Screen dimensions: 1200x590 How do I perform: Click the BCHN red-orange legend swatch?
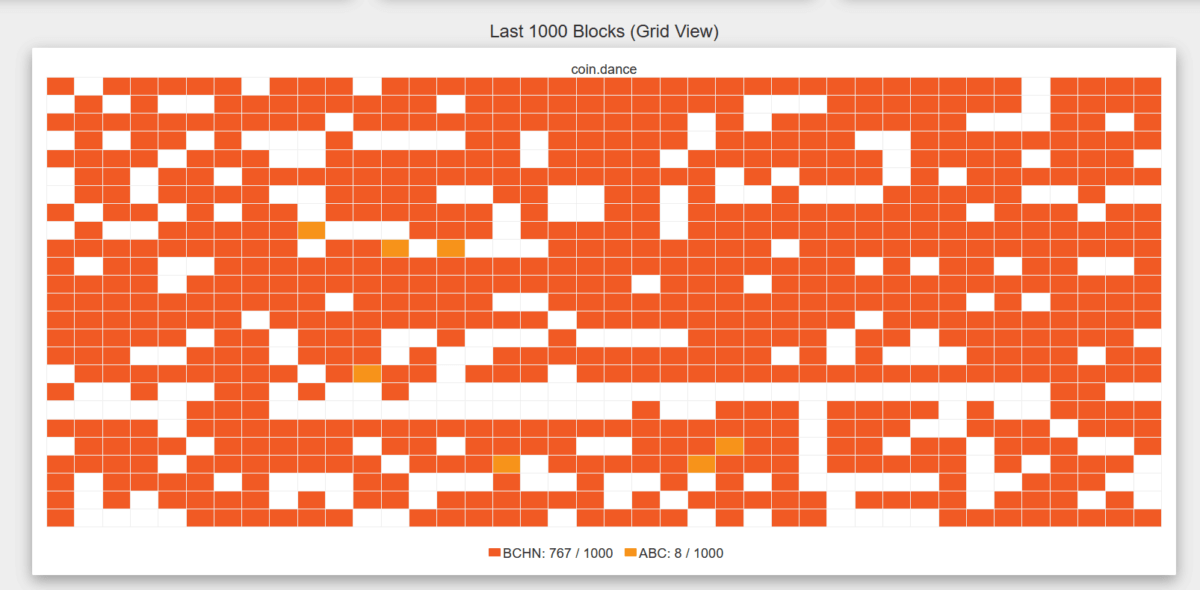[x=494, y=553]
